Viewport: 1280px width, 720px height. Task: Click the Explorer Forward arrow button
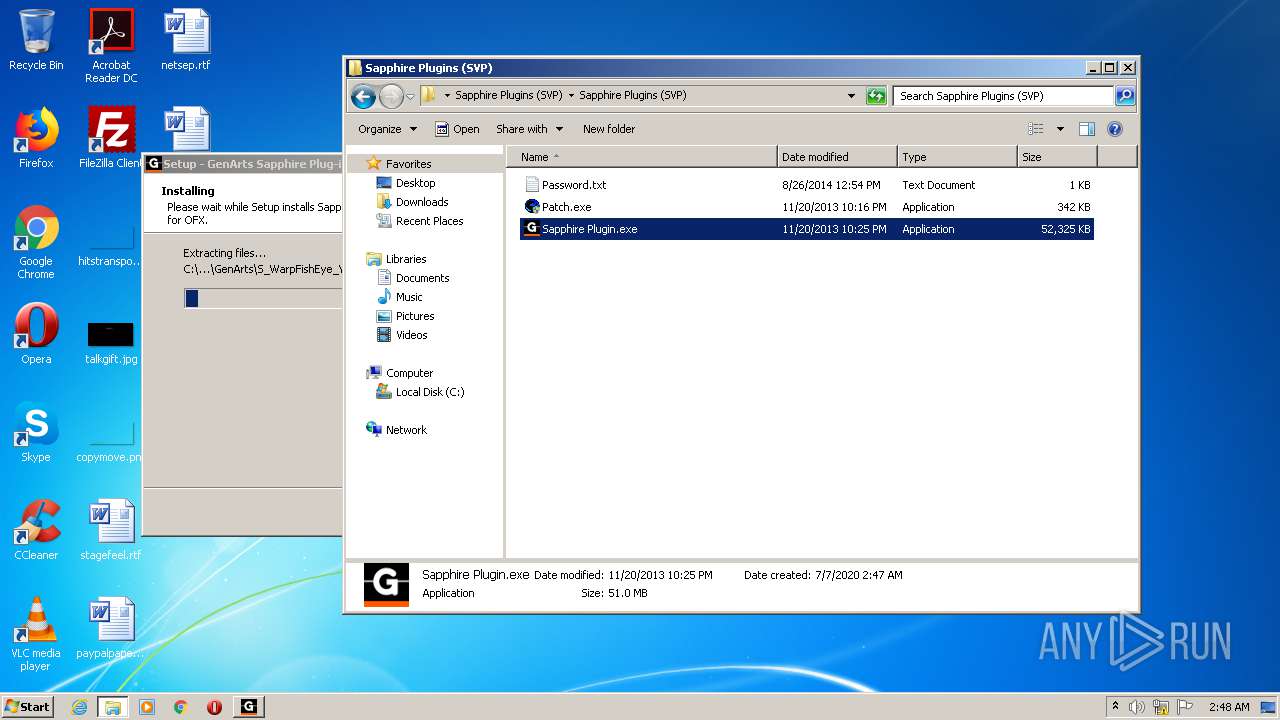pyautogui.click(x=391, y=96)
